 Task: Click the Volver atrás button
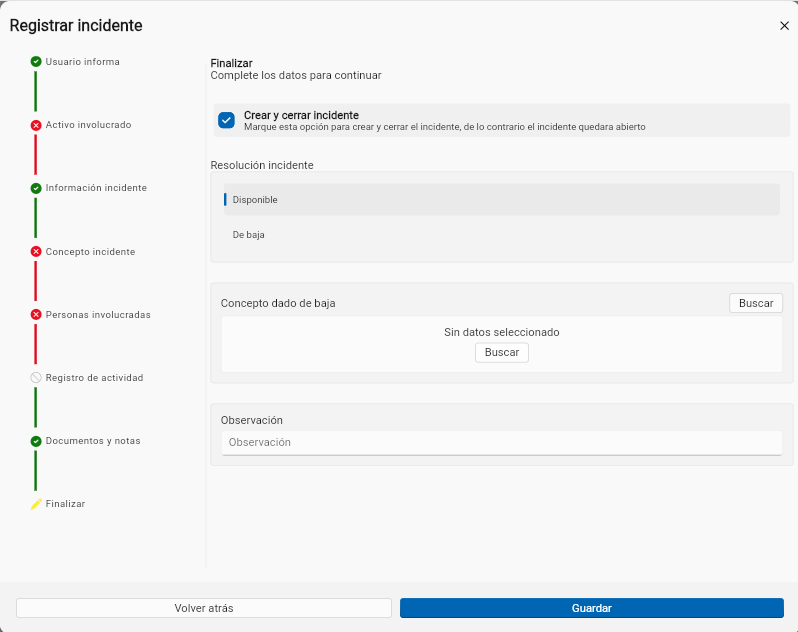pyautogui.click(x=204, y=608)
